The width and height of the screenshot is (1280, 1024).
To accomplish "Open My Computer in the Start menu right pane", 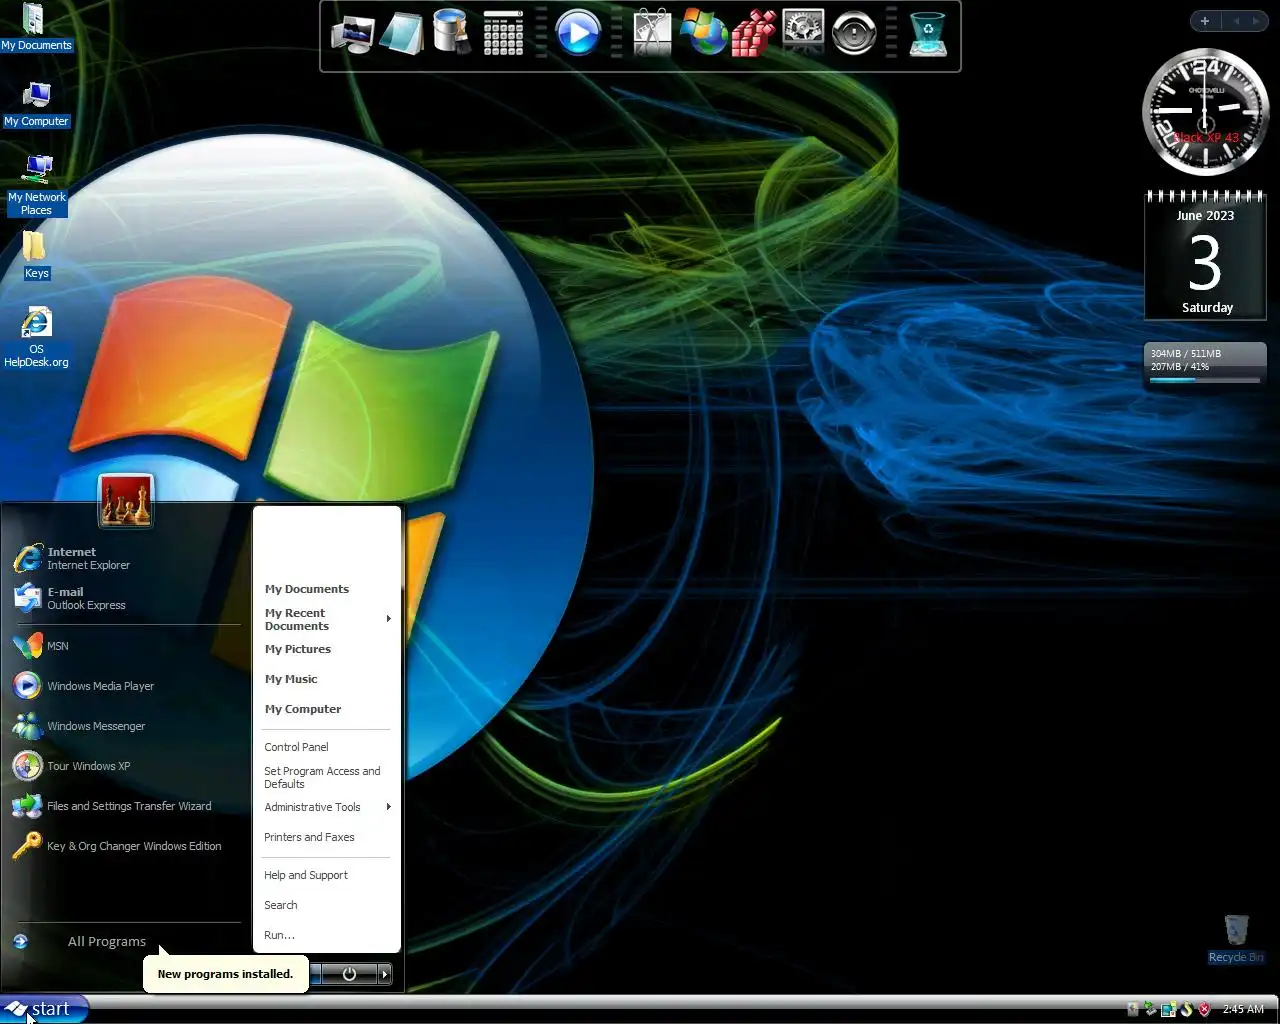I will [303, 709].
